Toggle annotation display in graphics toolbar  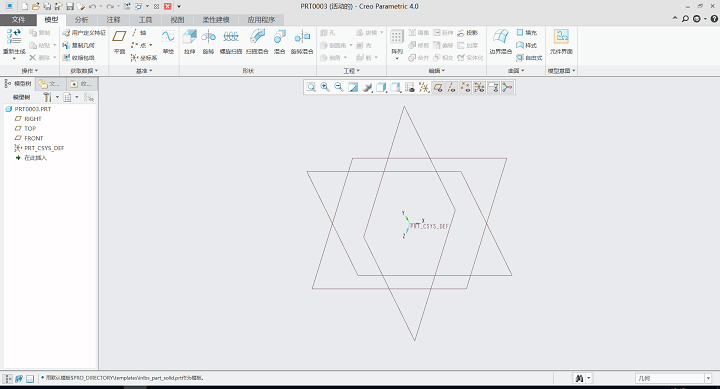[493, 87]
